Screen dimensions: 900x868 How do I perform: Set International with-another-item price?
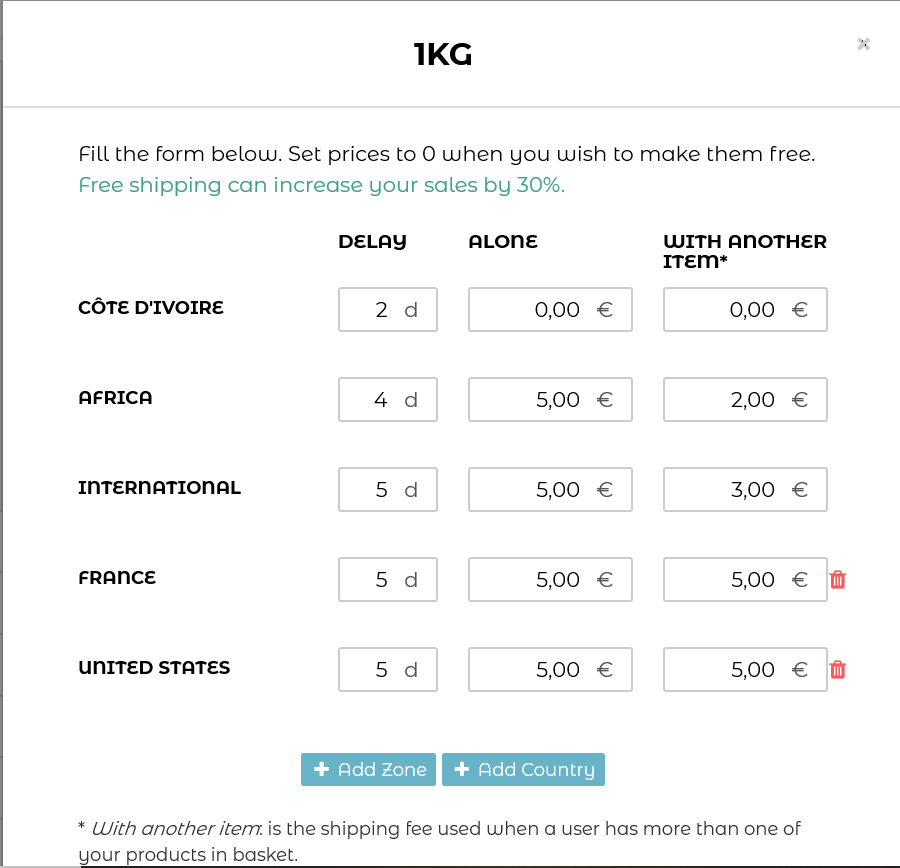[x=730, y=490]
